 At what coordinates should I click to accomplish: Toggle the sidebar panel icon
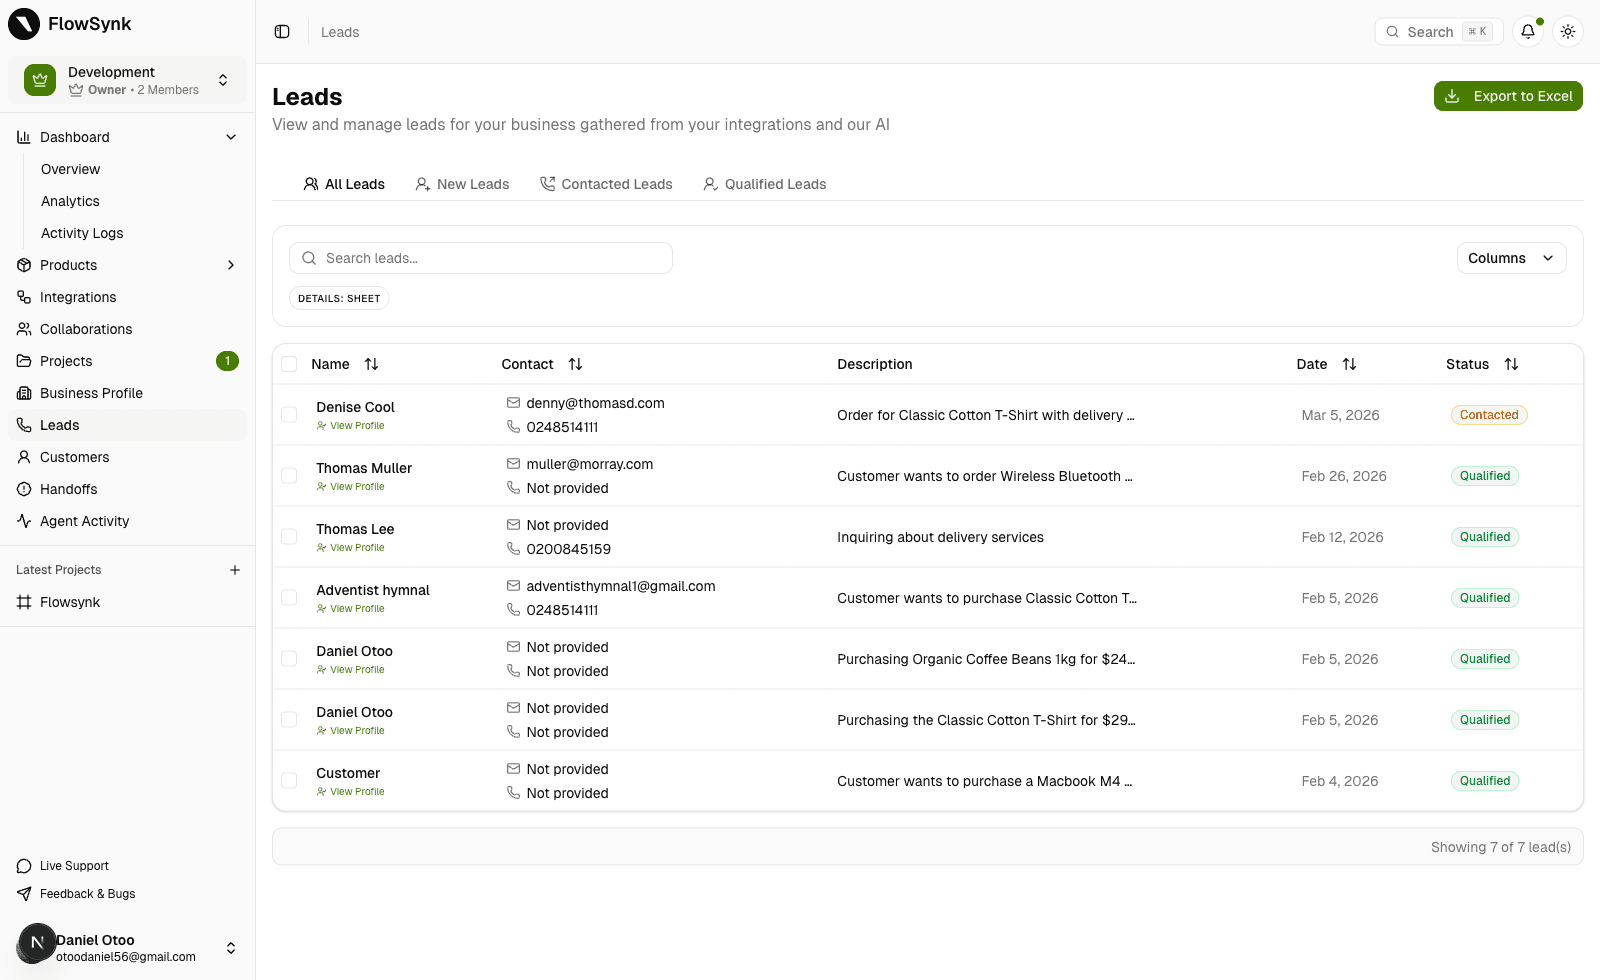coord(282,32)
